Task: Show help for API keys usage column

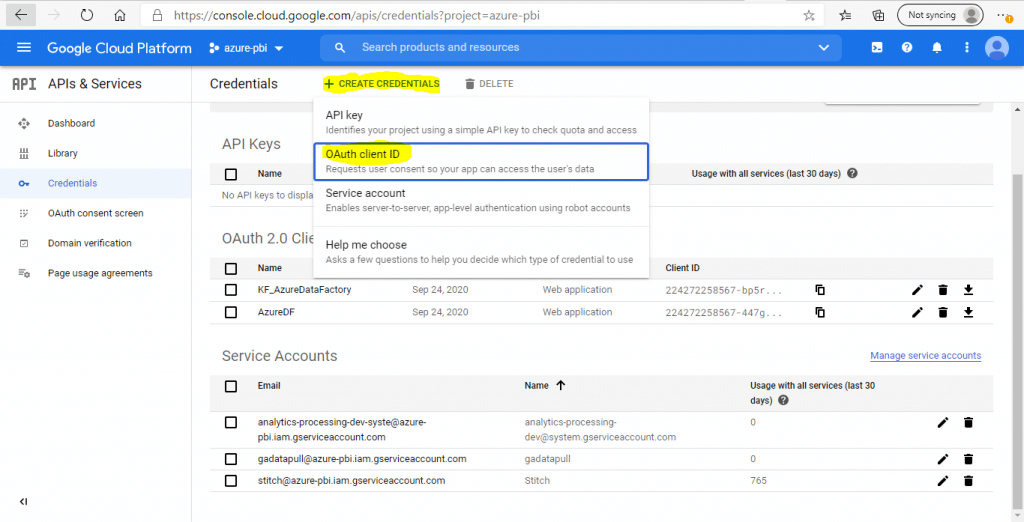Action: tap(852, 174)
